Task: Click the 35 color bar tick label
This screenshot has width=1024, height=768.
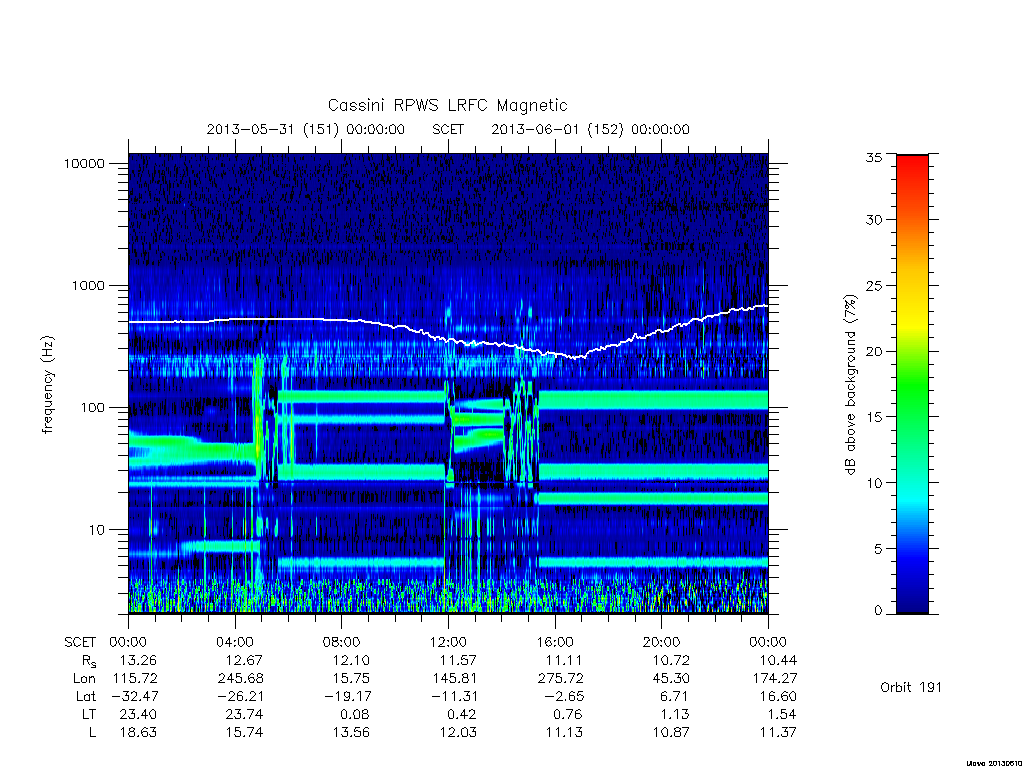Action: click(874, 157)
